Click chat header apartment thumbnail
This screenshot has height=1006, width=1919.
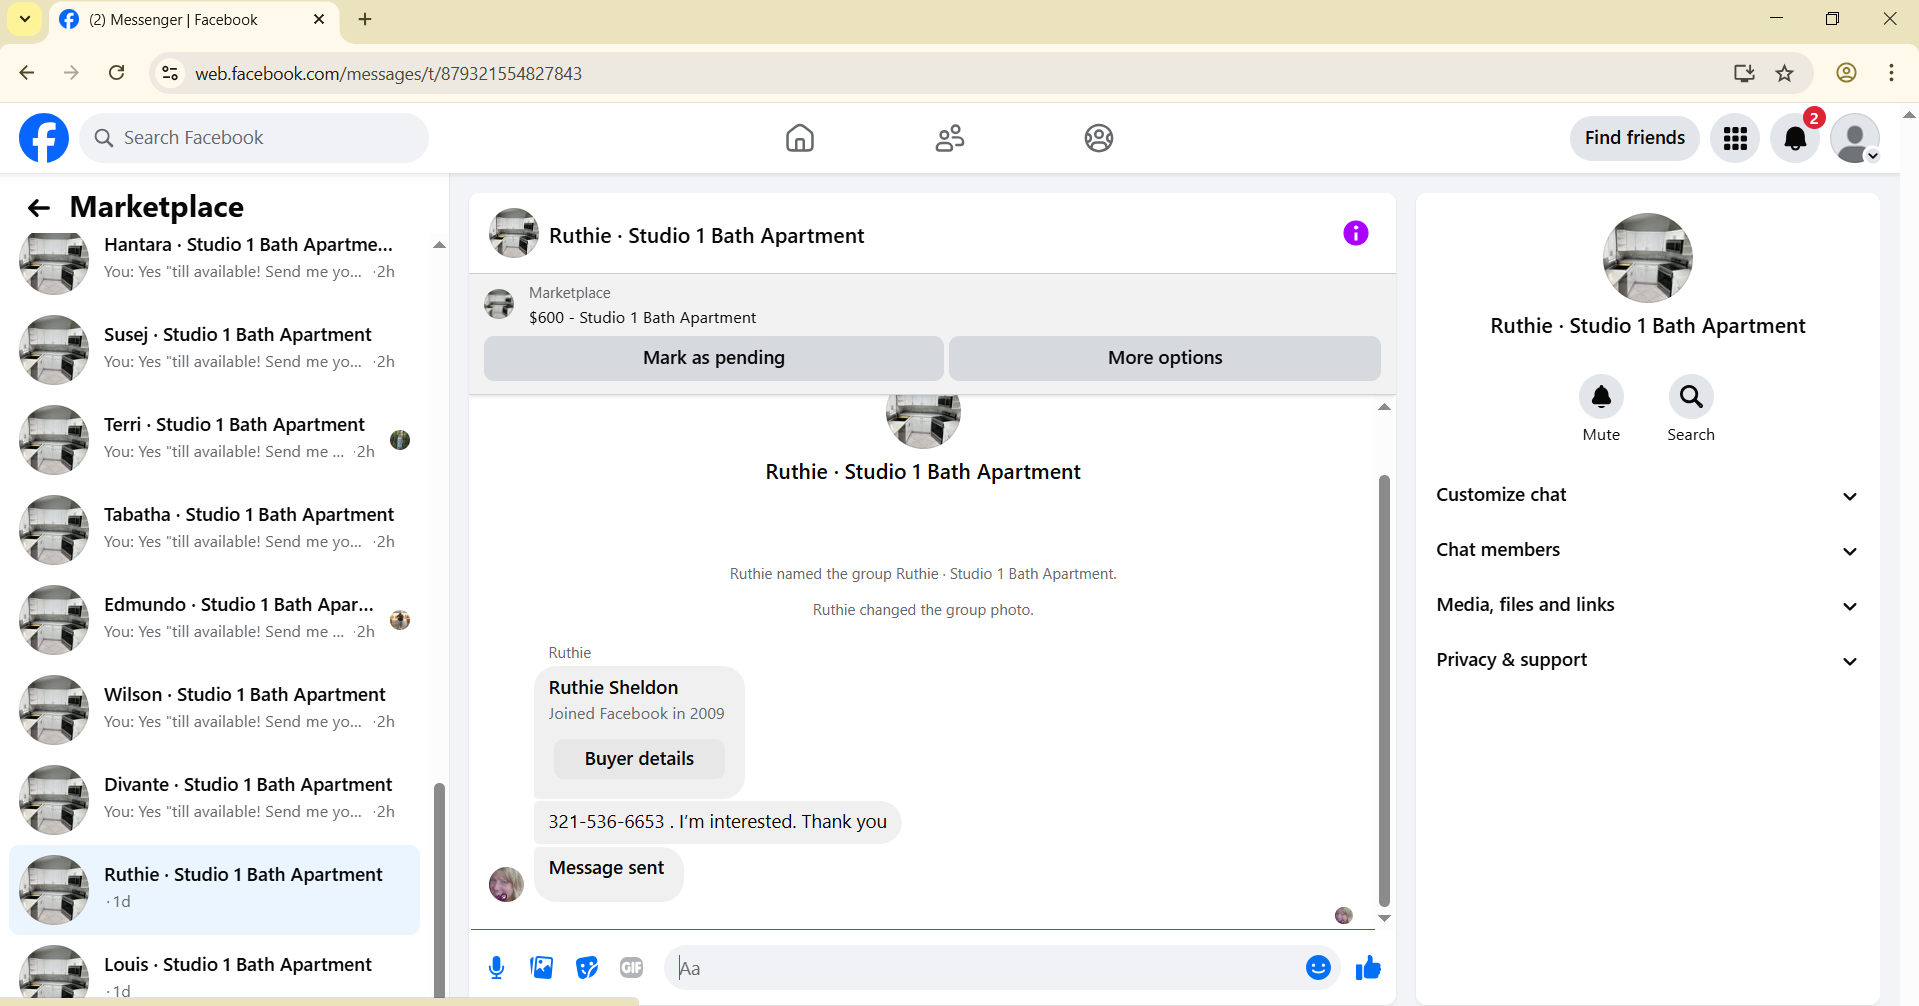[514, 234]
